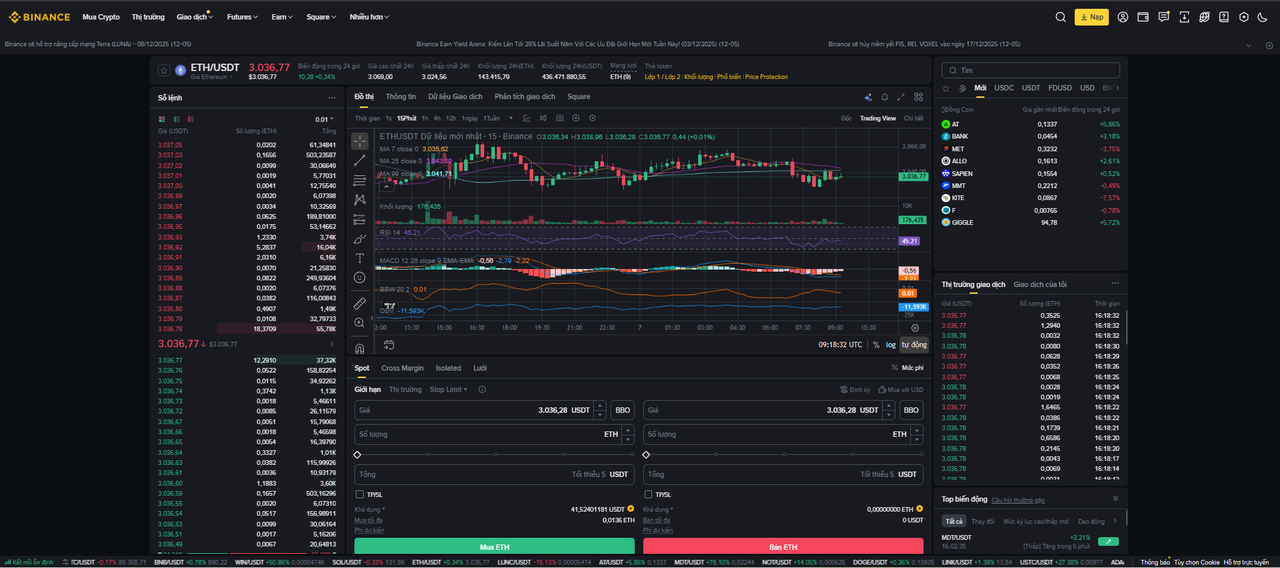Image resolution: width=1280 pixels, height=568 pixels.
Task: Expand more time intervals dropdown arrow
Action: pyautogui.click(x=512, y=118)
